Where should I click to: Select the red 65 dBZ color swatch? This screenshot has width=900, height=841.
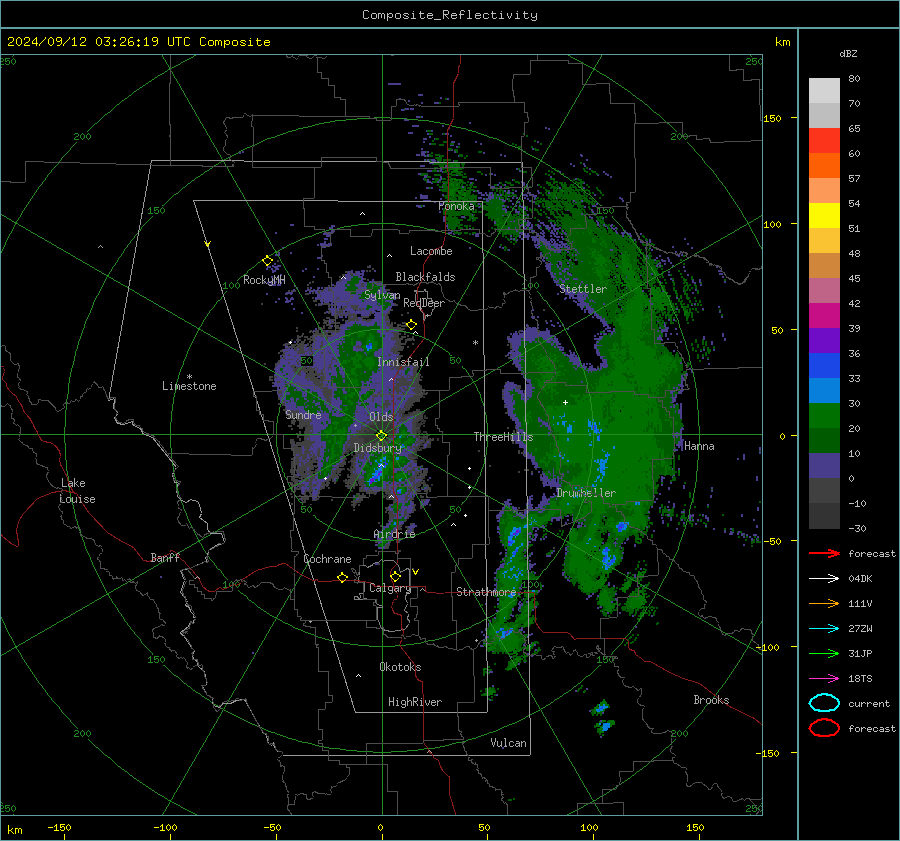pyautogui.click(x=824, y=141)
